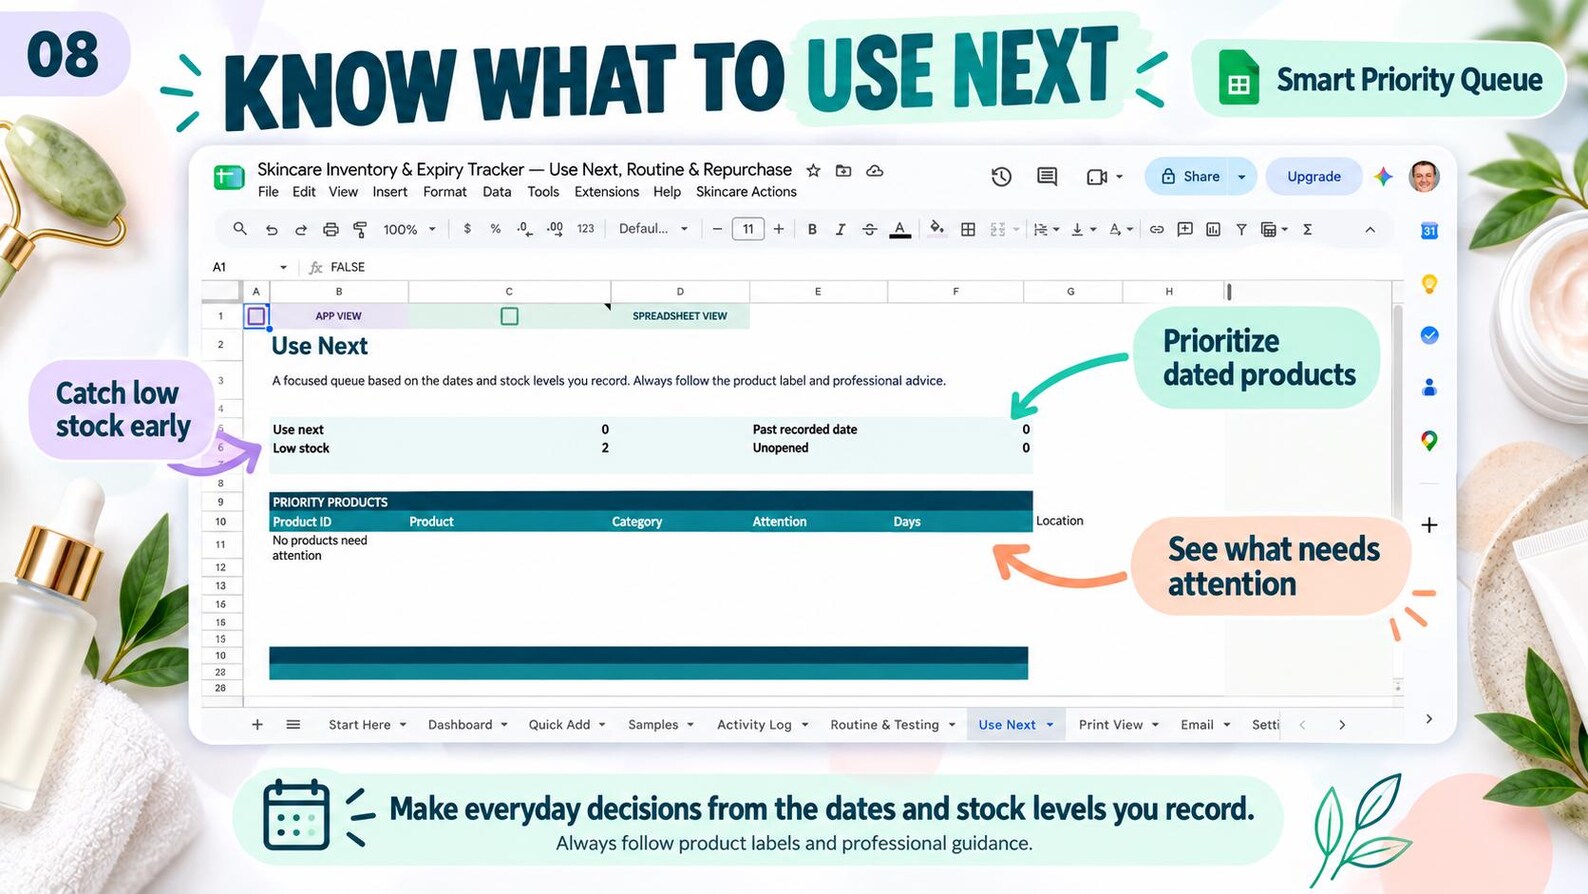
Task: Insert a link
Action: click(x=1156, y=229)
